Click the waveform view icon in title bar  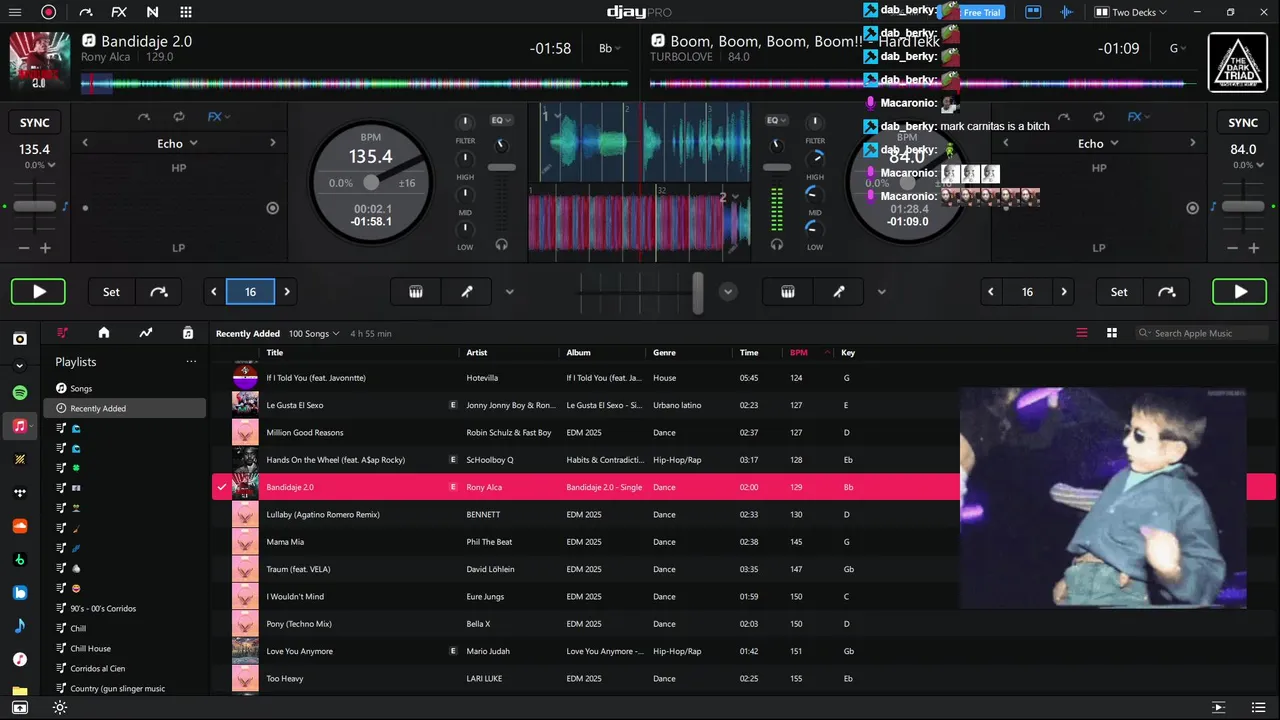click(x=1066, y=12)
